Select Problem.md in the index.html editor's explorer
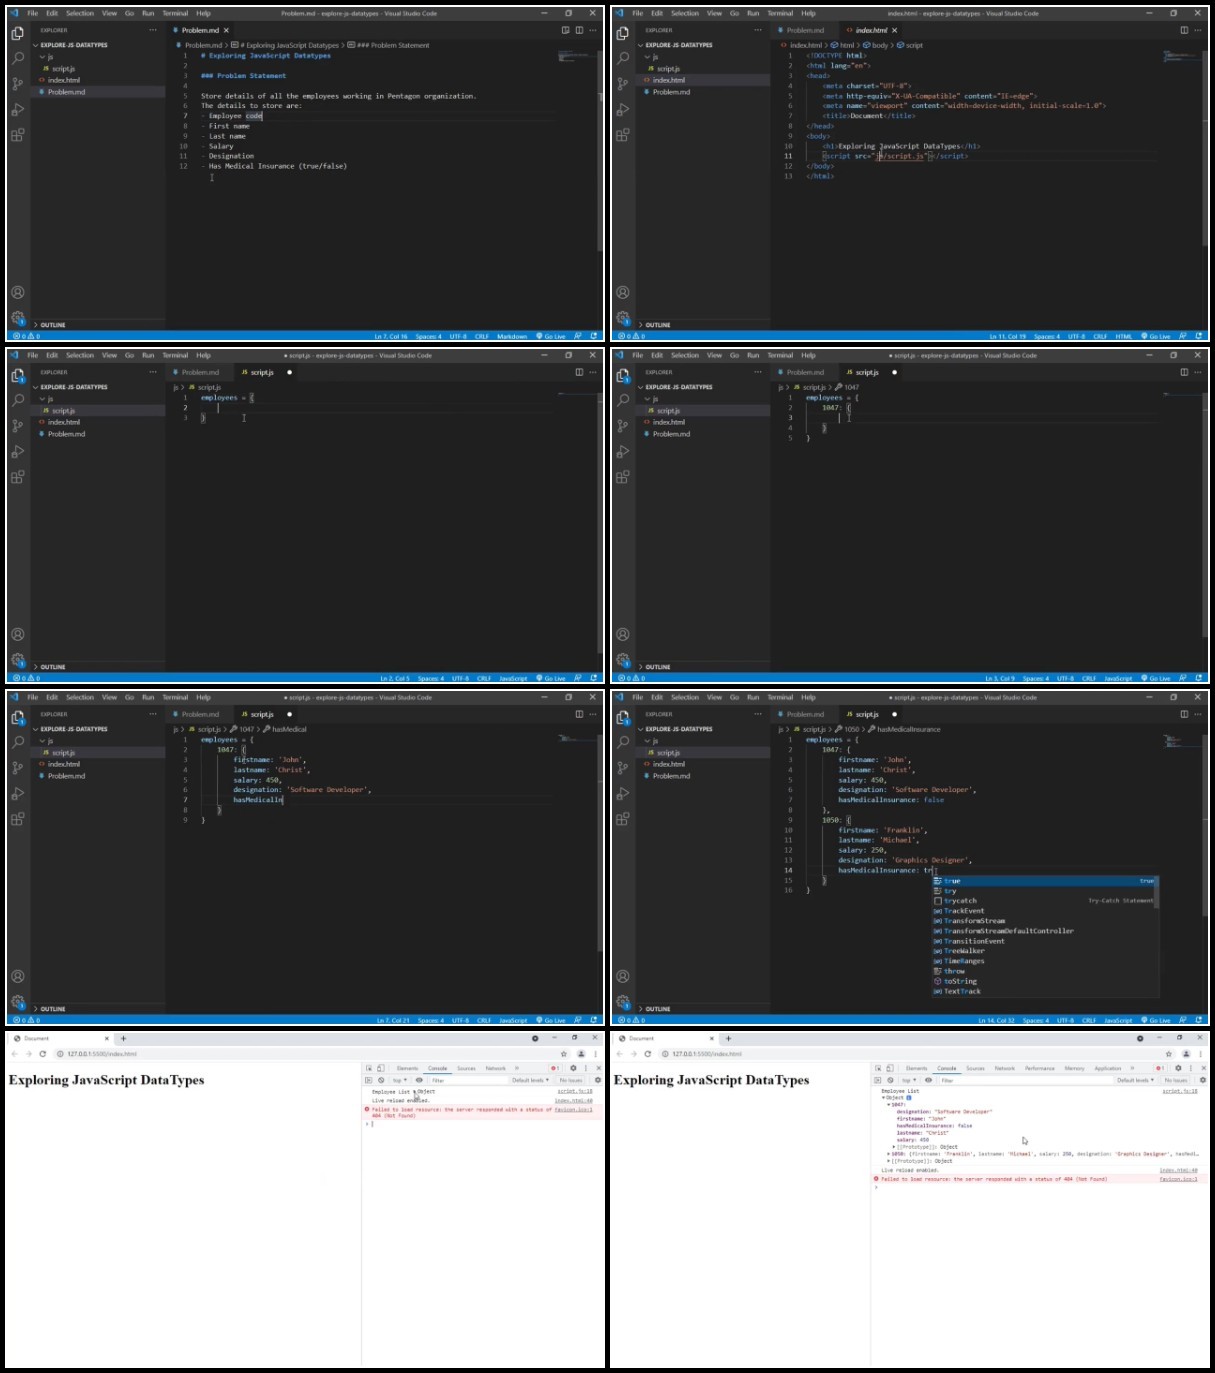 (671, 92)
